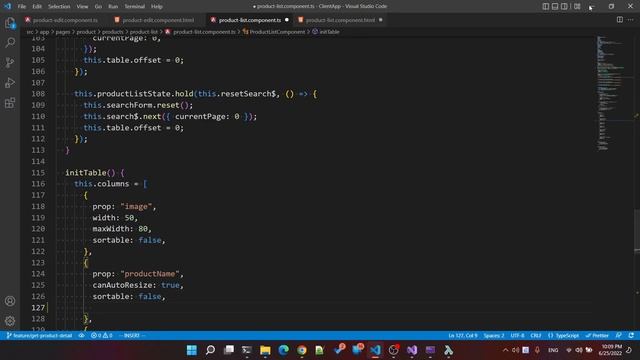Screen dimensions: 640x360
Task: Click '"productName"' string on line 124
Action: (x=150, y=274)
